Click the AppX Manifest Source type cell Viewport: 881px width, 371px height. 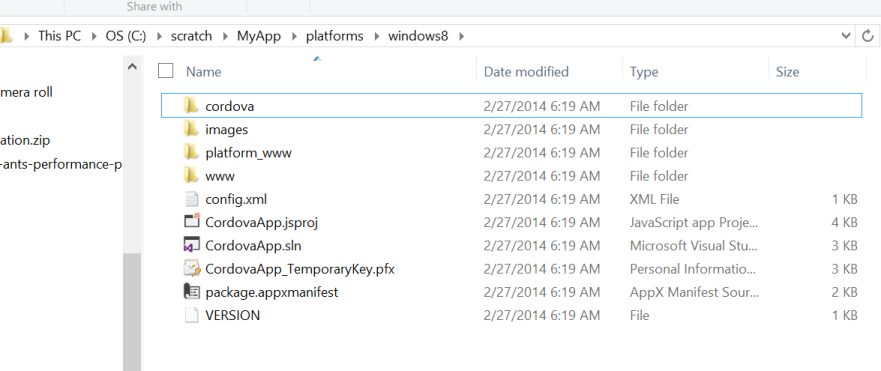coord(694,292)
